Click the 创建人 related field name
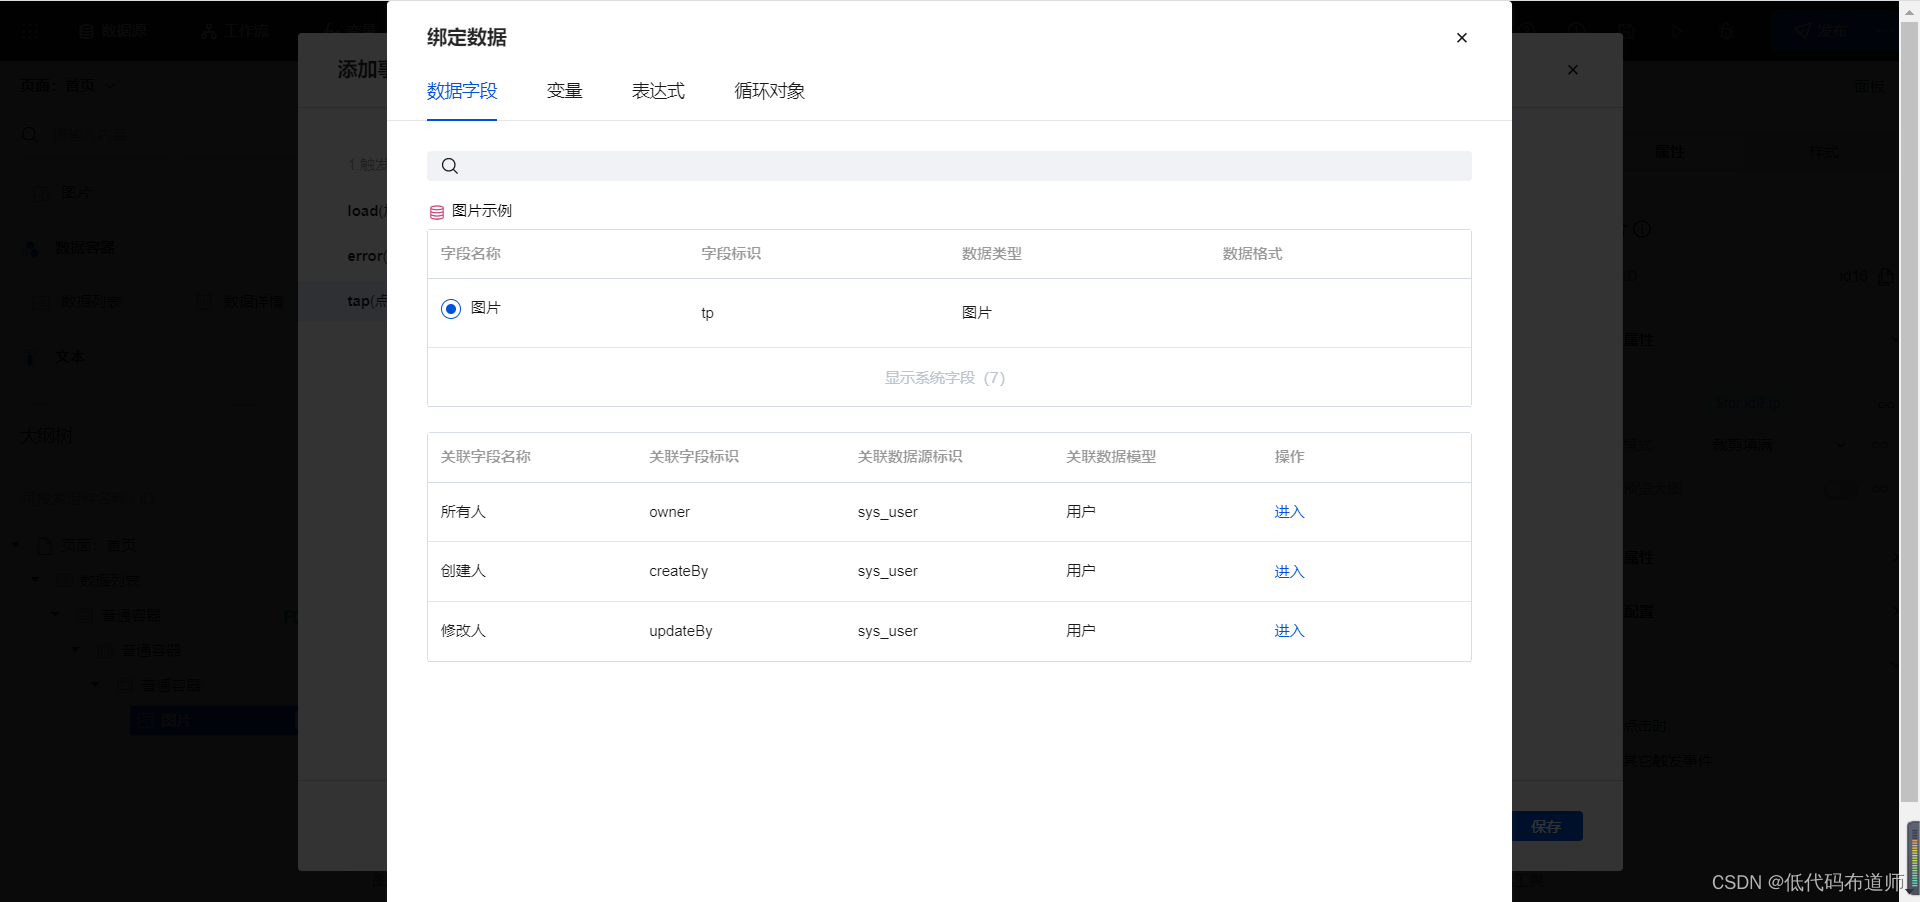This screenshot has height=902, width=1920. 463,571
